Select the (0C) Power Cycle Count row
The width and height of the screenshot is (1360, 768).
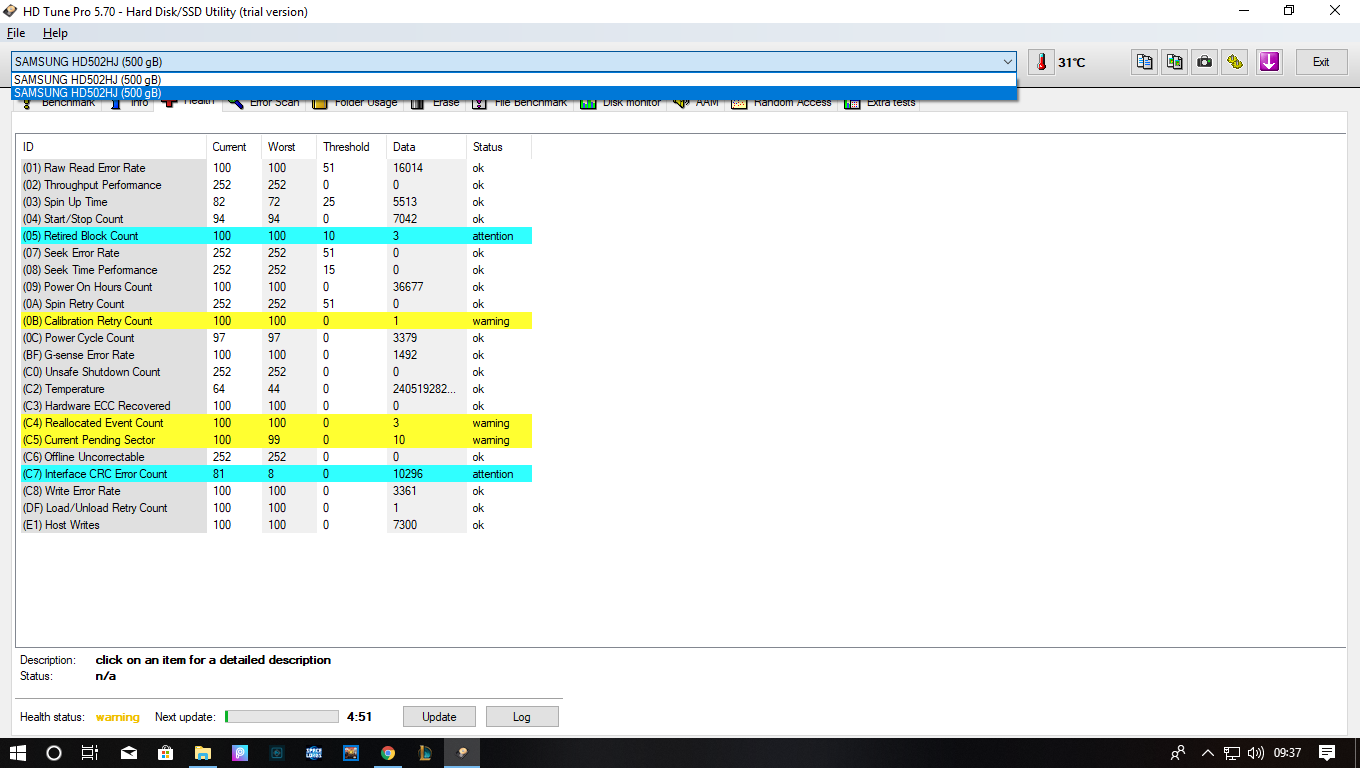coord(276,338)
